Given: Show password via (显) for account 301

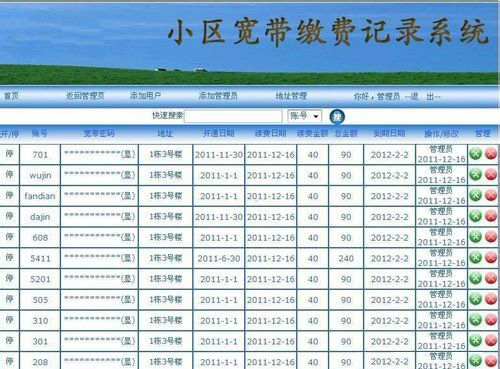Looking at the screenshot, I should point(128,341).
